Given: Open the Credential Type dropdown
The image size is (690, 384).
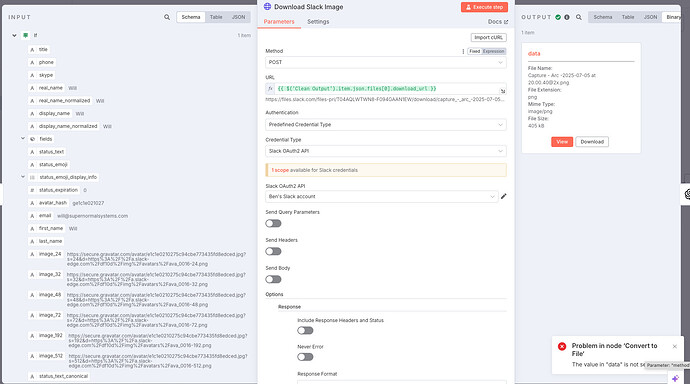Looking at the screenshot, I should (x=385, y=151).
